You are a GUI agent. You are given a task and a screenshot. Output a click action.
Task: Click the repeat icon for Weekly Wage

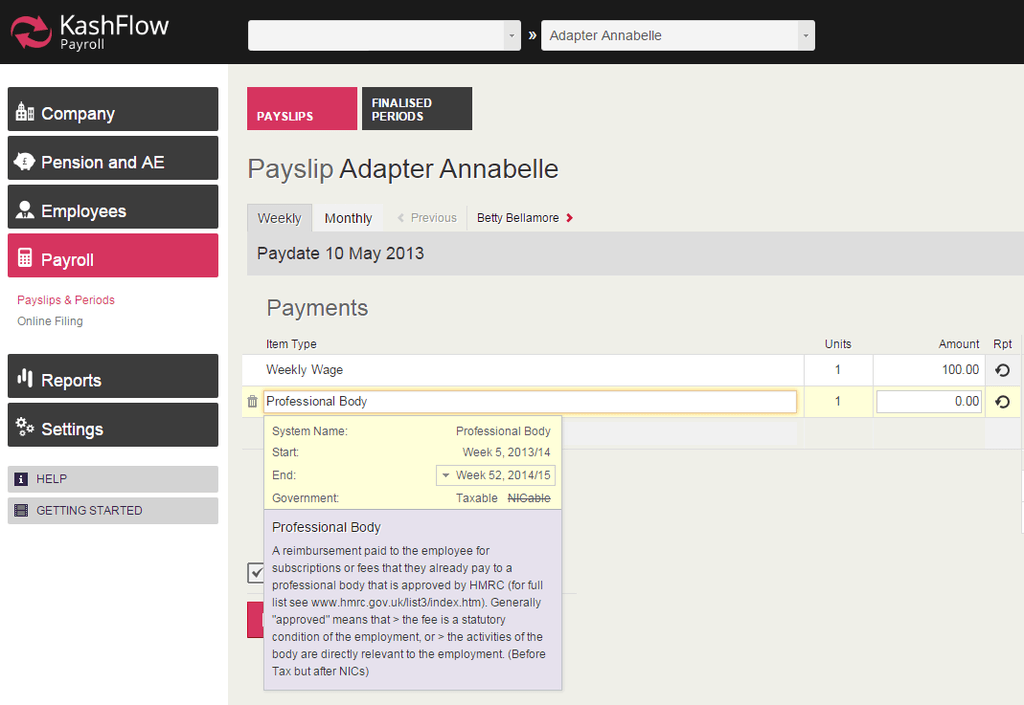click(x=1002, y=370)
